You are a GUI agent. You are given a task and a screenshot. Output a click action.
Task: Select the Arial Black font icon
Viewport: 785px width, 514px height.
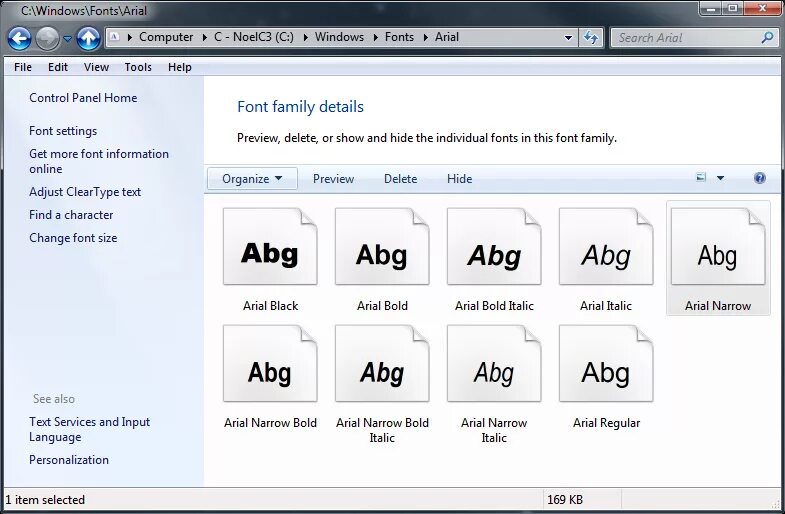(270, 246)
